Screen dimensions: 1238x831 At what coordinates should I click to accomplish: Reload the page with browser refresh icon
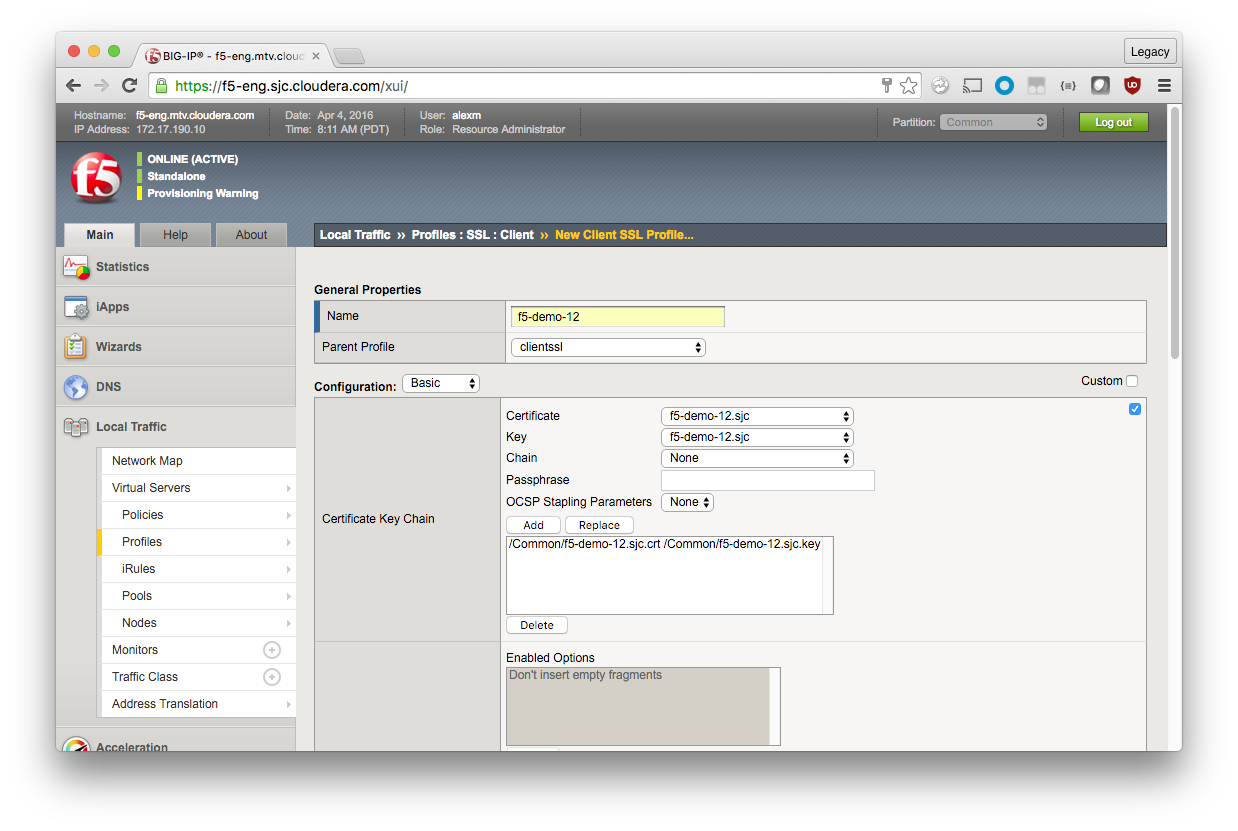tap(129, 86)
